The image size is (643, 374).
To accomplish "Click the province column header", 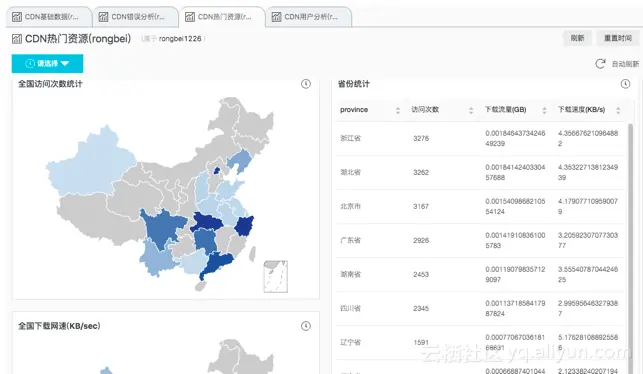I will (x=354, y=110).
